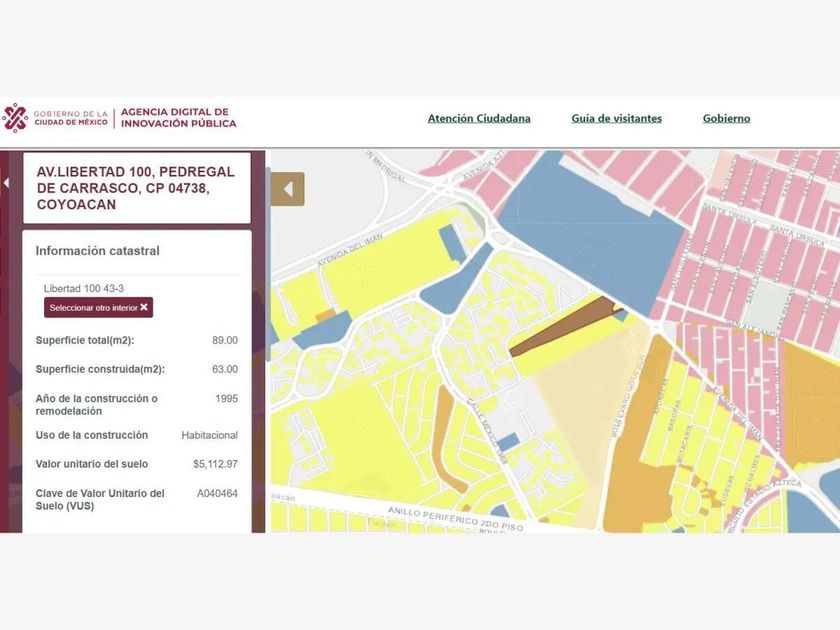The width and height of the screenshot is (840, 630).
Task: Click the Valor unitario del suelo label
Action: (x=92, y=464)
